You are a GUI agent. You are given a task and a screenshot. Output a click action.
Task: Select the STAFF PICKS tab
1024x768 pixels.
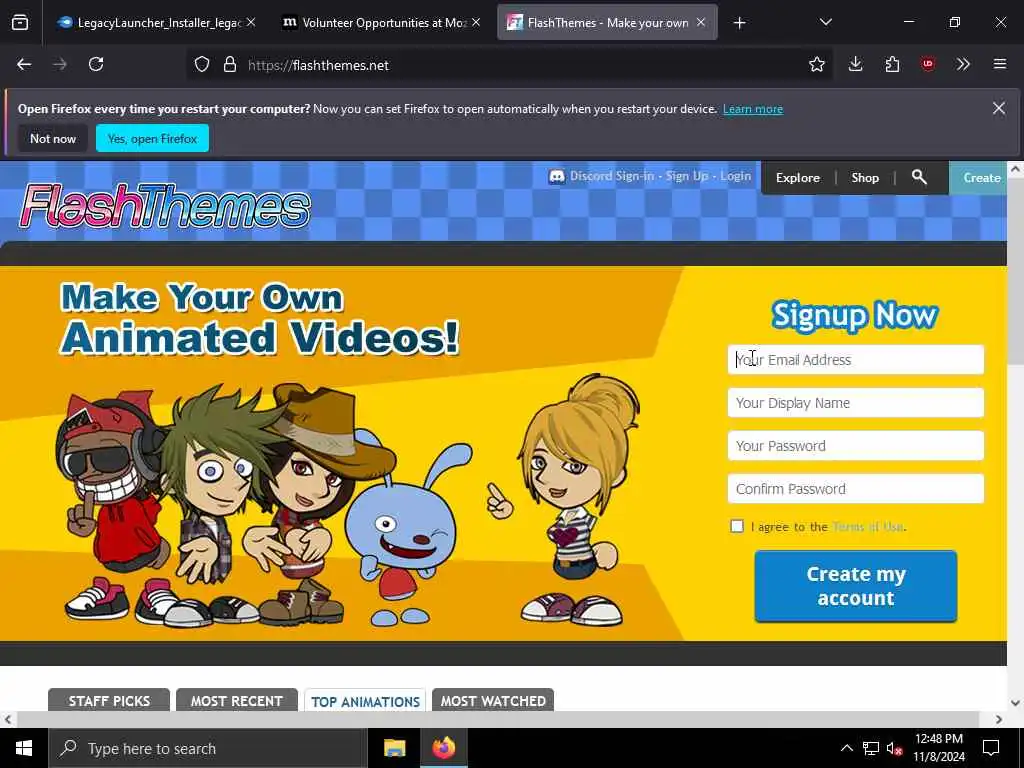109,700
